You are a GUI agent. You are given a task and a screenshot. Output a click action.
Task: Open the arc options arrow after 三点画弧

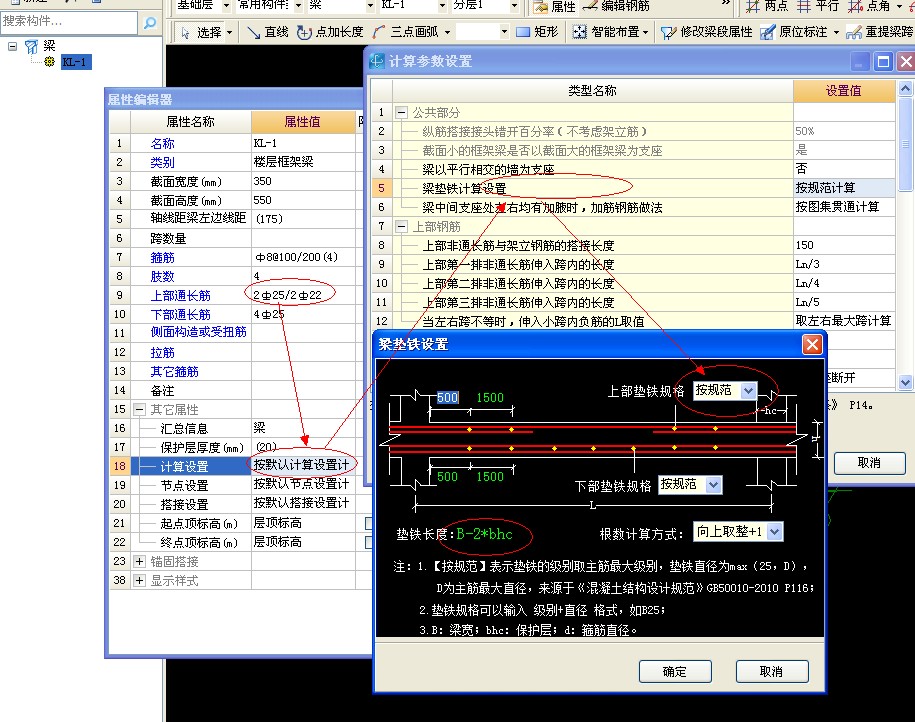click(448, 33)
